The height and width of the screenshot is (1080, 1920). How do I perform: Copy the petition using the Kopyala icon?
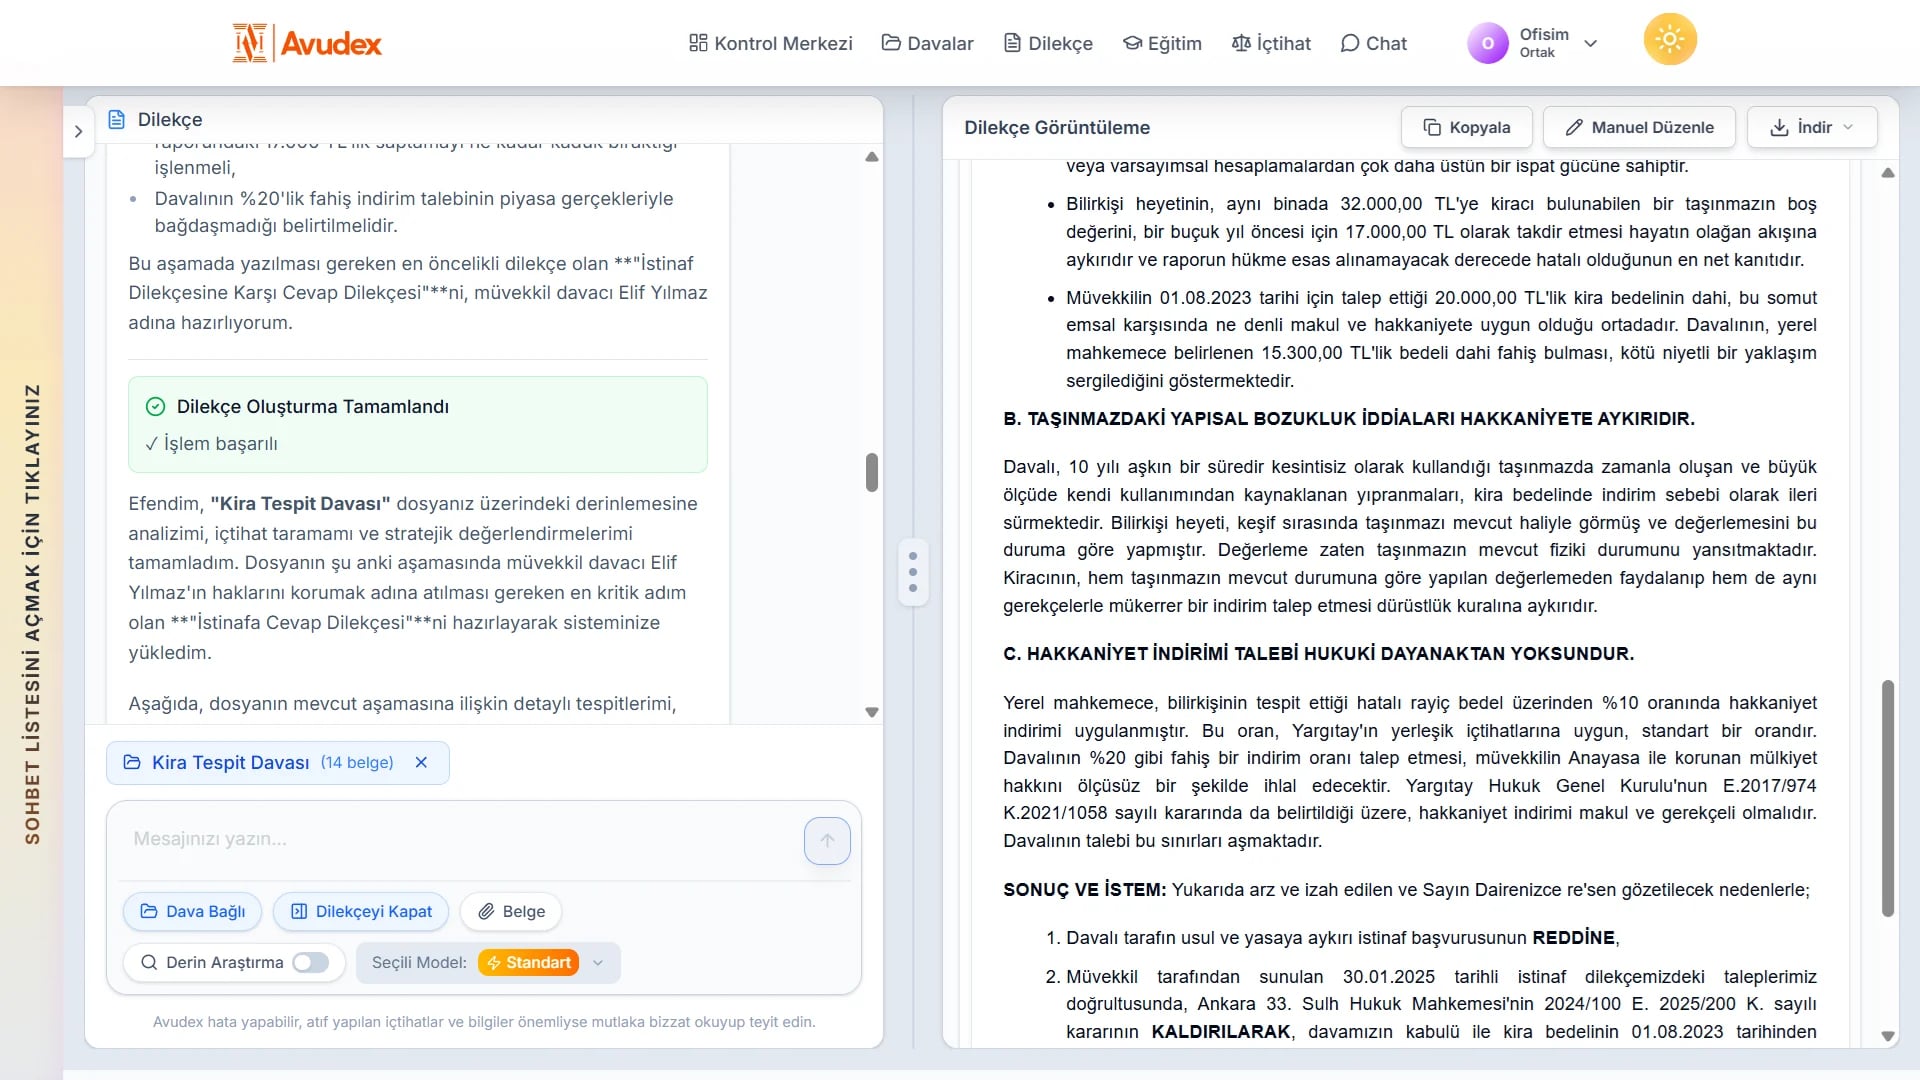point(1430,127)
